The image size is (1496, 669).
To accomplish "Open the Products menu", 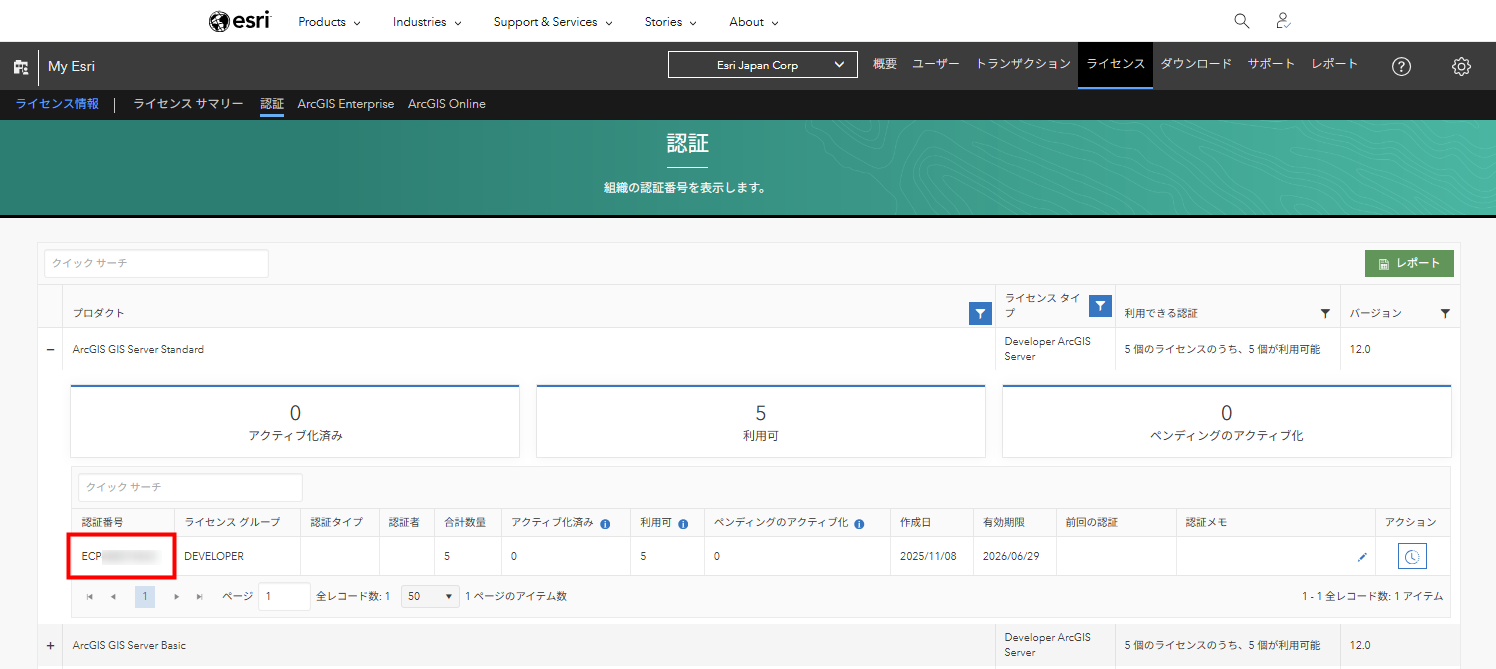I will pyautogui.click(x=329, y=22).
